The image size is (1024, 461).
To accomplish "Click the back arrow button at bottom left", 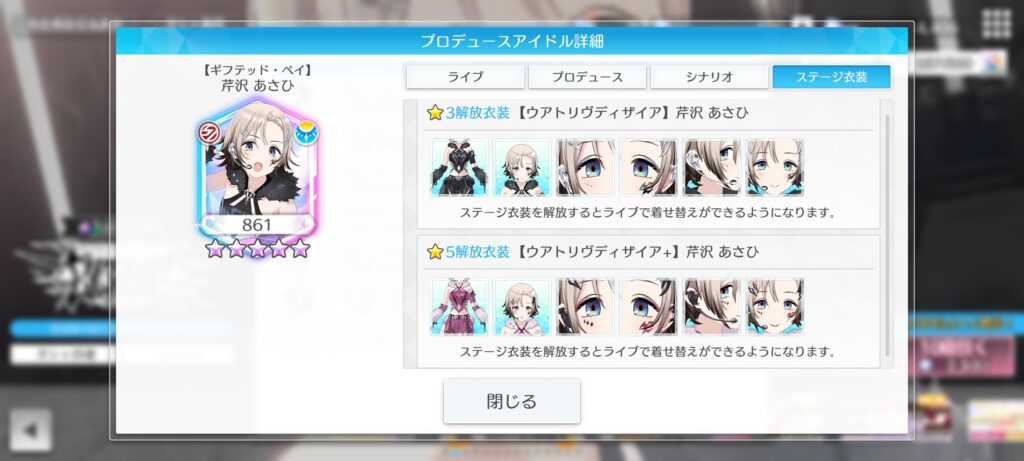I will point(31,430).
